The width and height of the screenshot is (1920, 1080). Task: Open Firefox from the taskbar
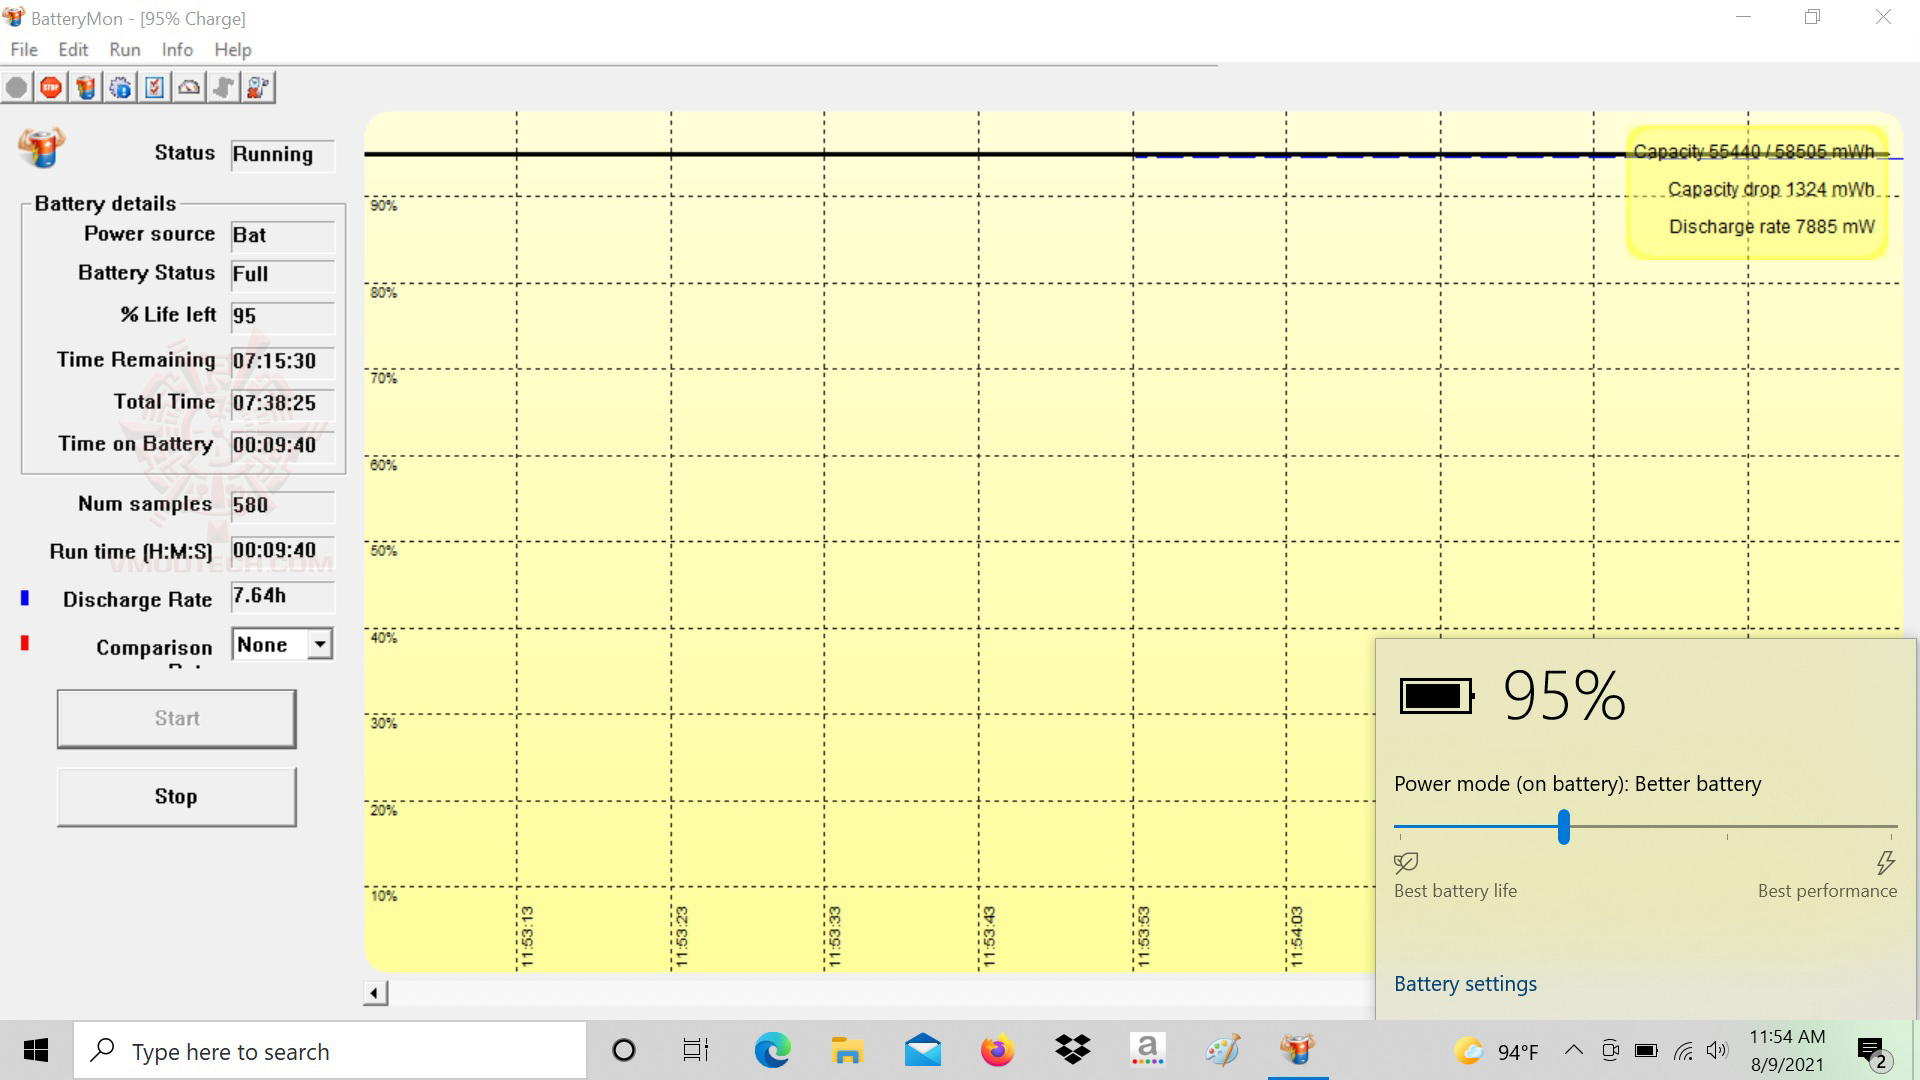click(x=997, y=1050)
